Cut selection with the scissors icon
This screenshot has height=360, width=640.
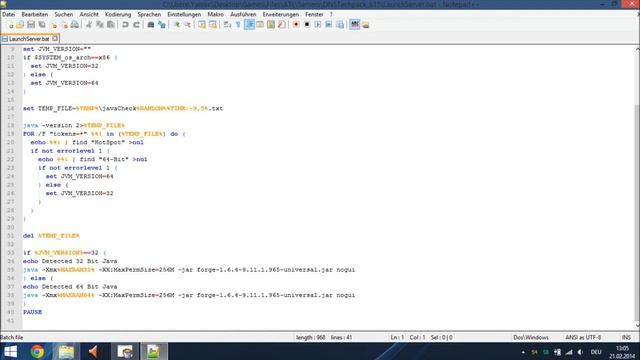[89, 25]
